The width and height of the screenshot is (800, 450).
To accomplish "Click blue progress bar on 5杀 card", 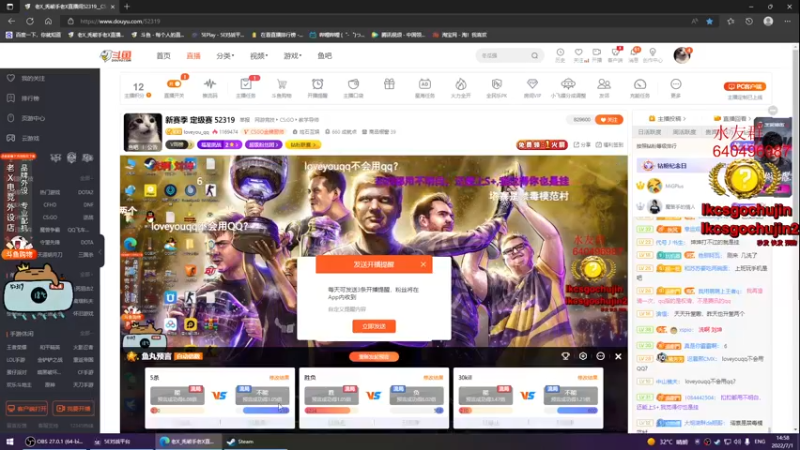I will pos(266,410).
